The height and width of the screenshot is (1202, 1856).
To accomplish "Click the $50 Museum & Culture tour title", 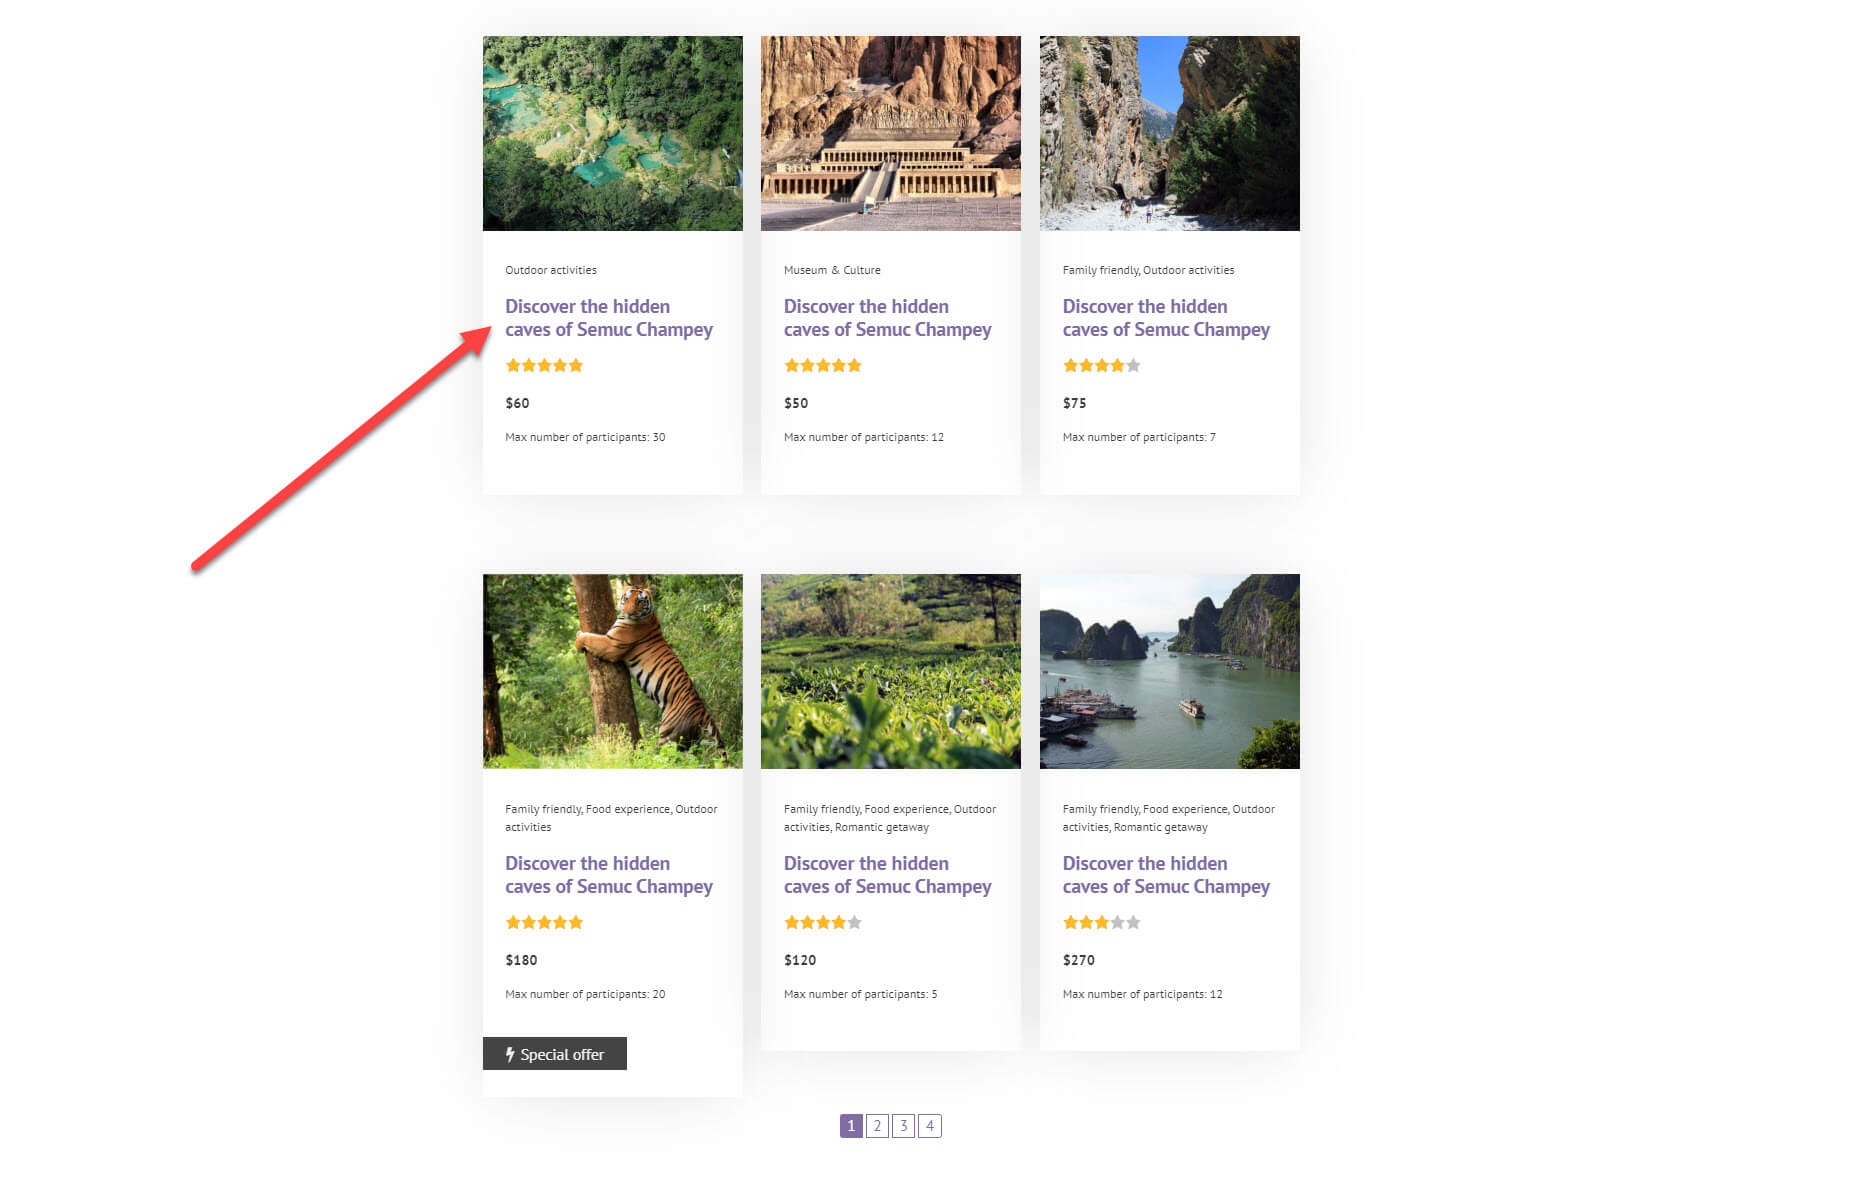I will click(x=887, y=318).
